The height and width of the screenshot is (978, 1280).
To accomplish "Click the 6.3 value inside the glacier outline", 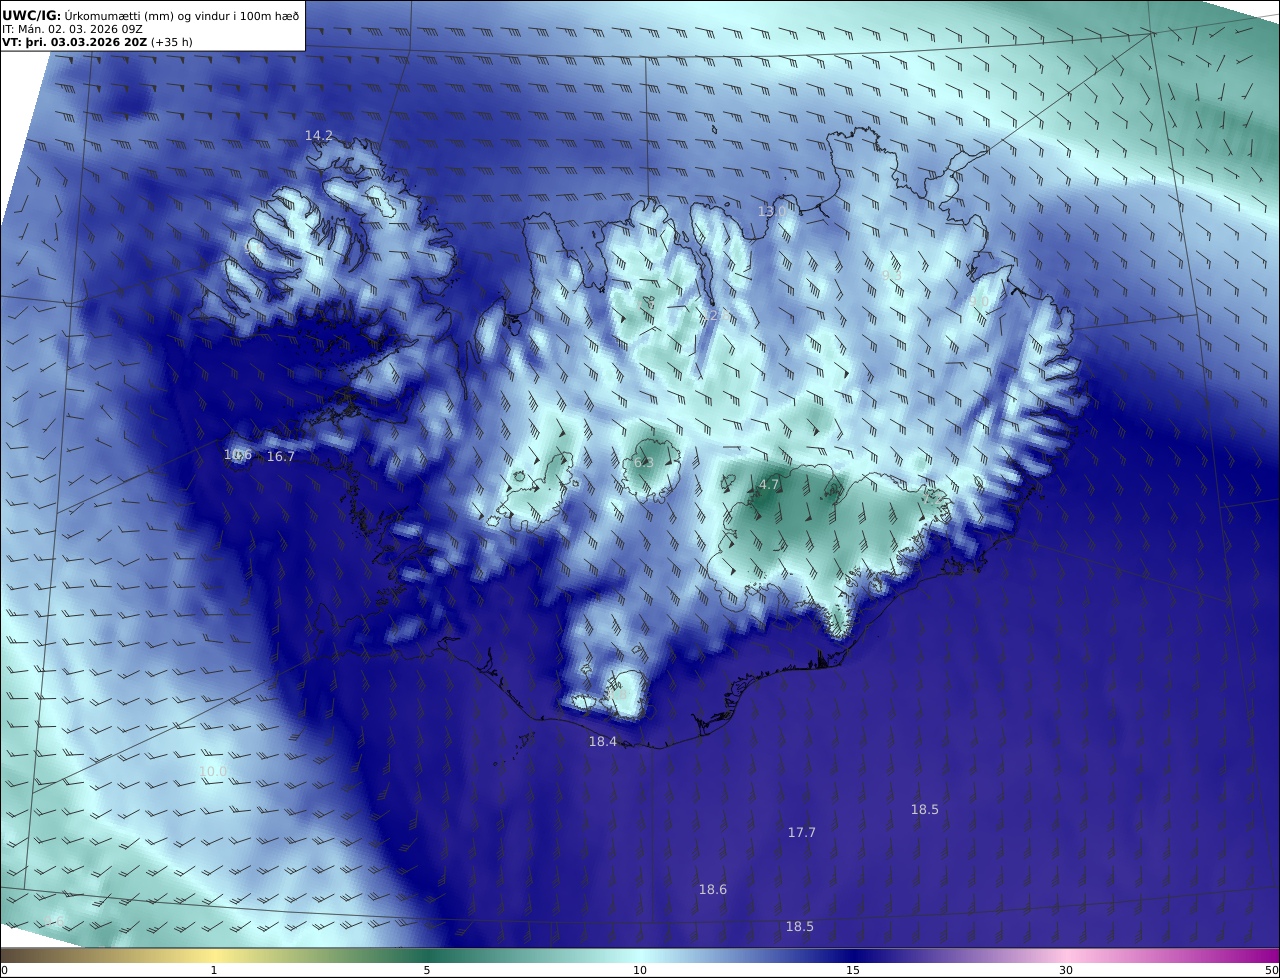I will [x=644, y=462].
